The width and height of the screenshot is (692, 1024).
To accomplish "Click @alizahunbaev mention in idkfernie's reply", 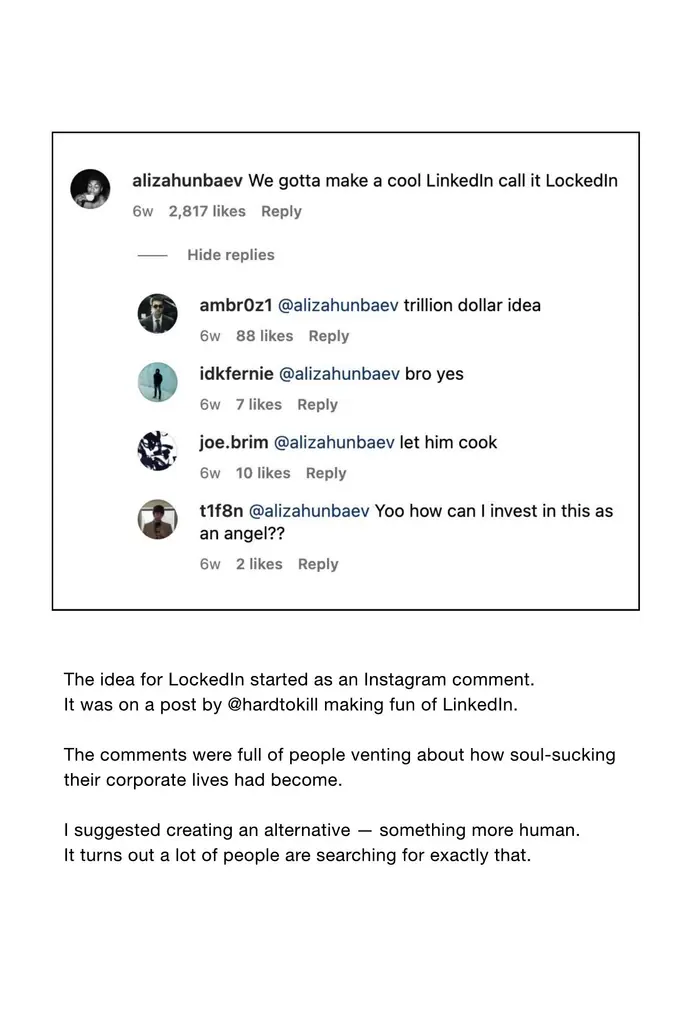I will (x=339, y=374).
